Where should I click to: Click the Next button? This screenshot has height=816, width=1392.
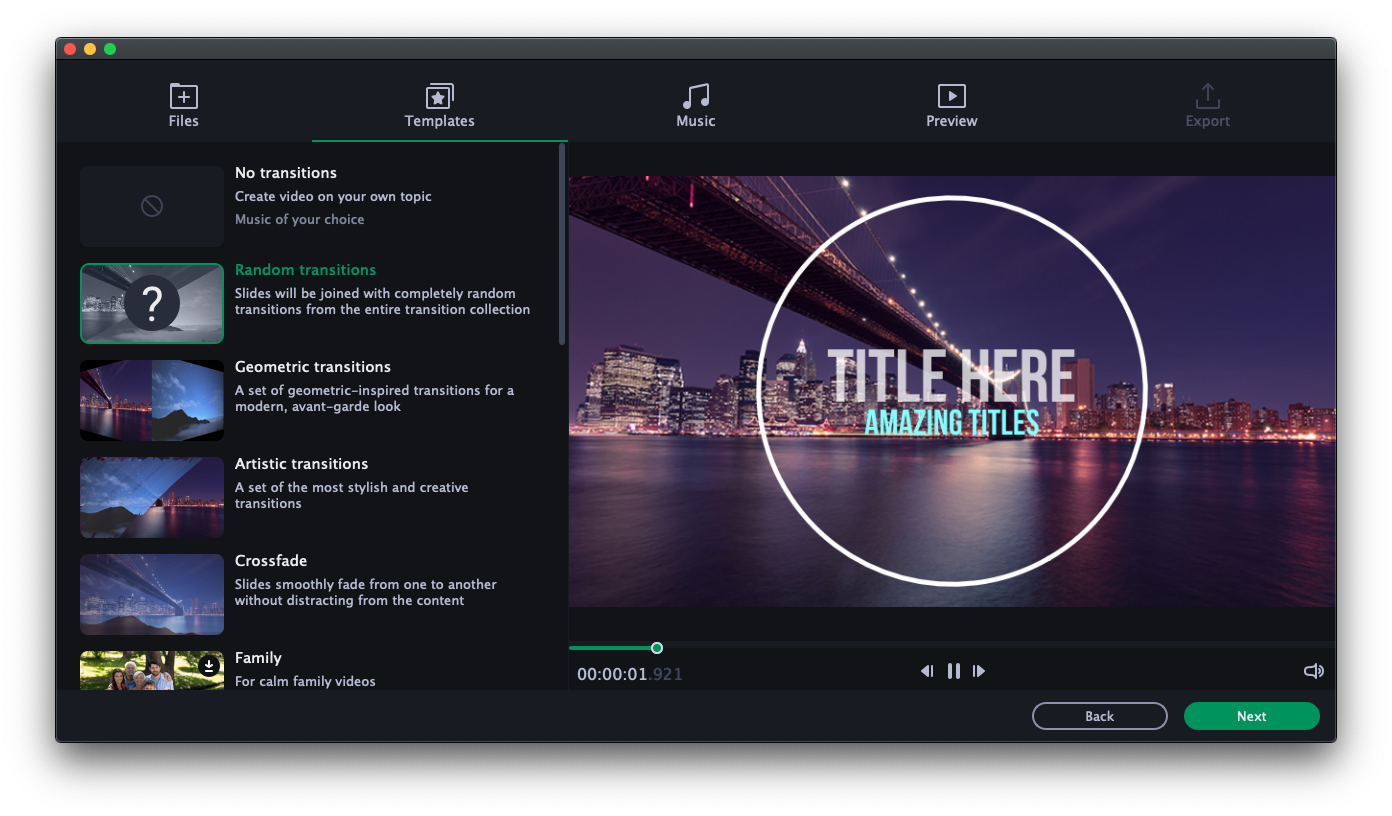pos(1251,716)
